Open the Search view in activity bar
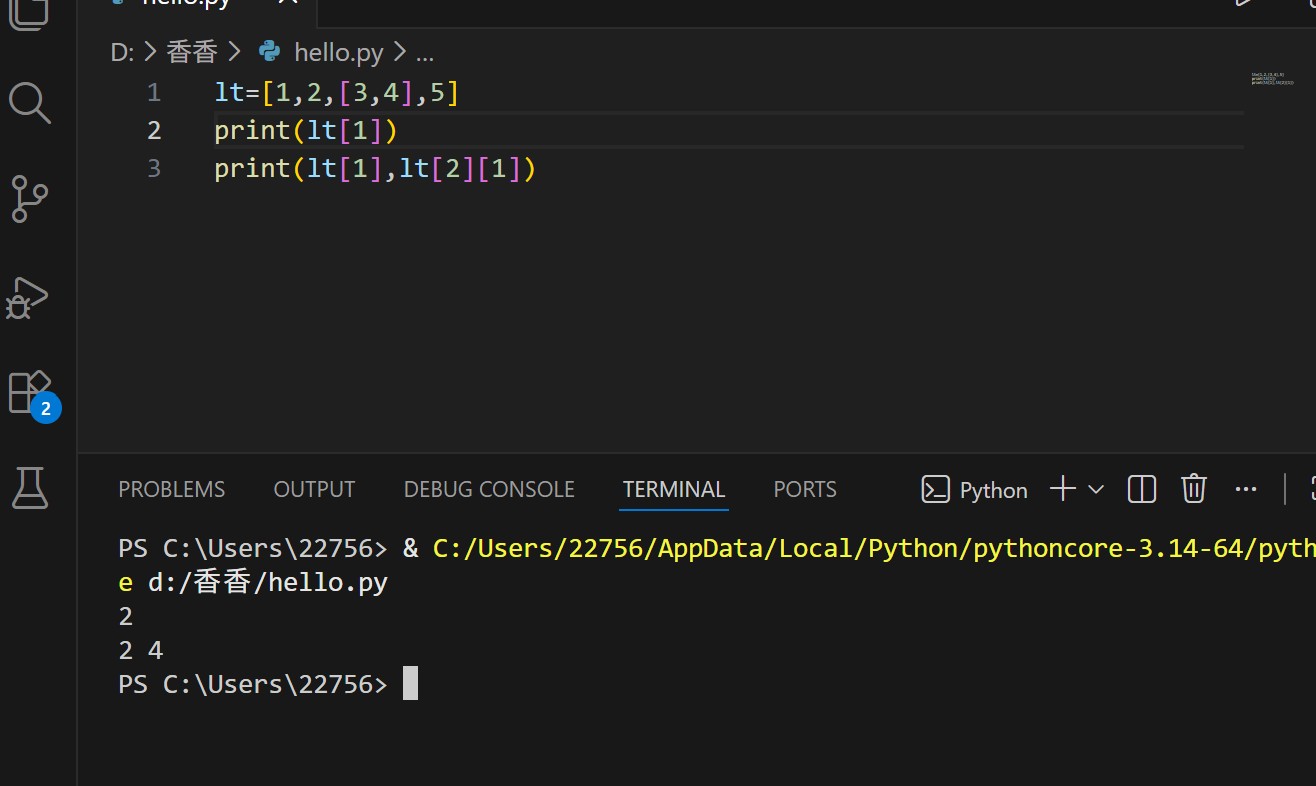Viewport: 1316px width, 786px height. click(29, 102)
